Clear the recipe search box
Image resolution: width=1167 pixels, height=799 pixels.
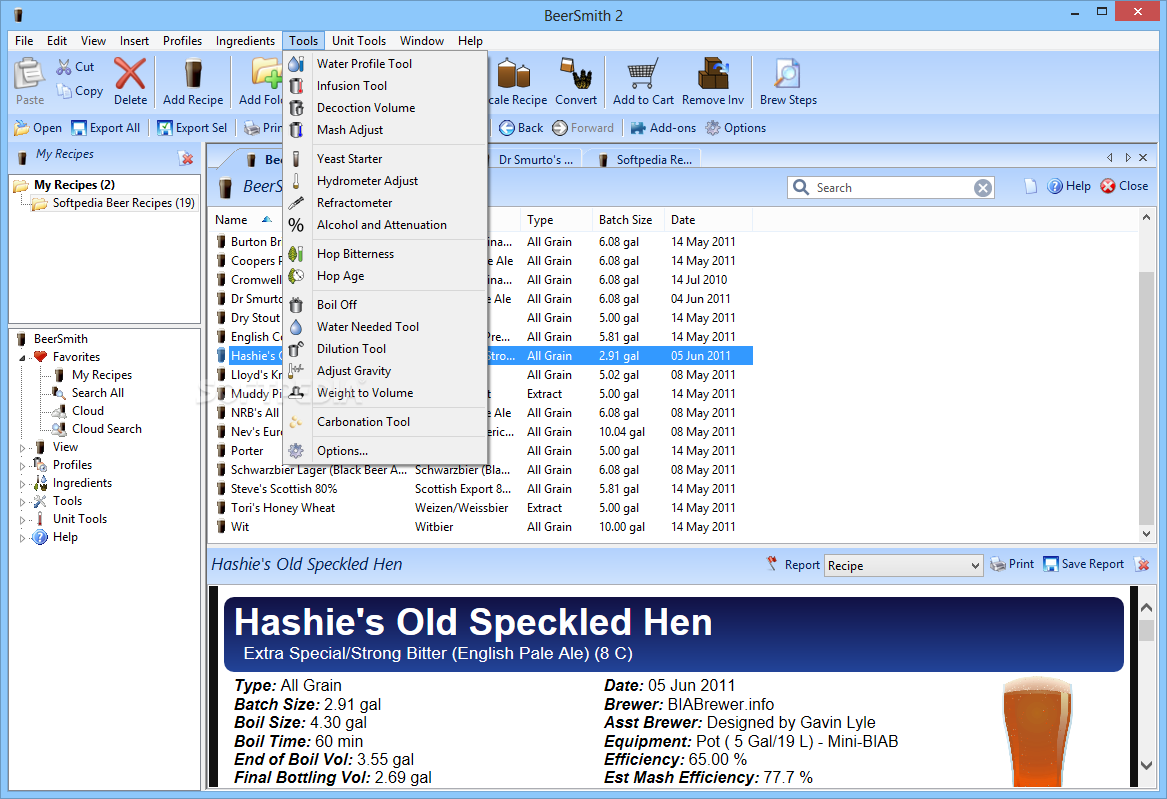click(982, 187)
